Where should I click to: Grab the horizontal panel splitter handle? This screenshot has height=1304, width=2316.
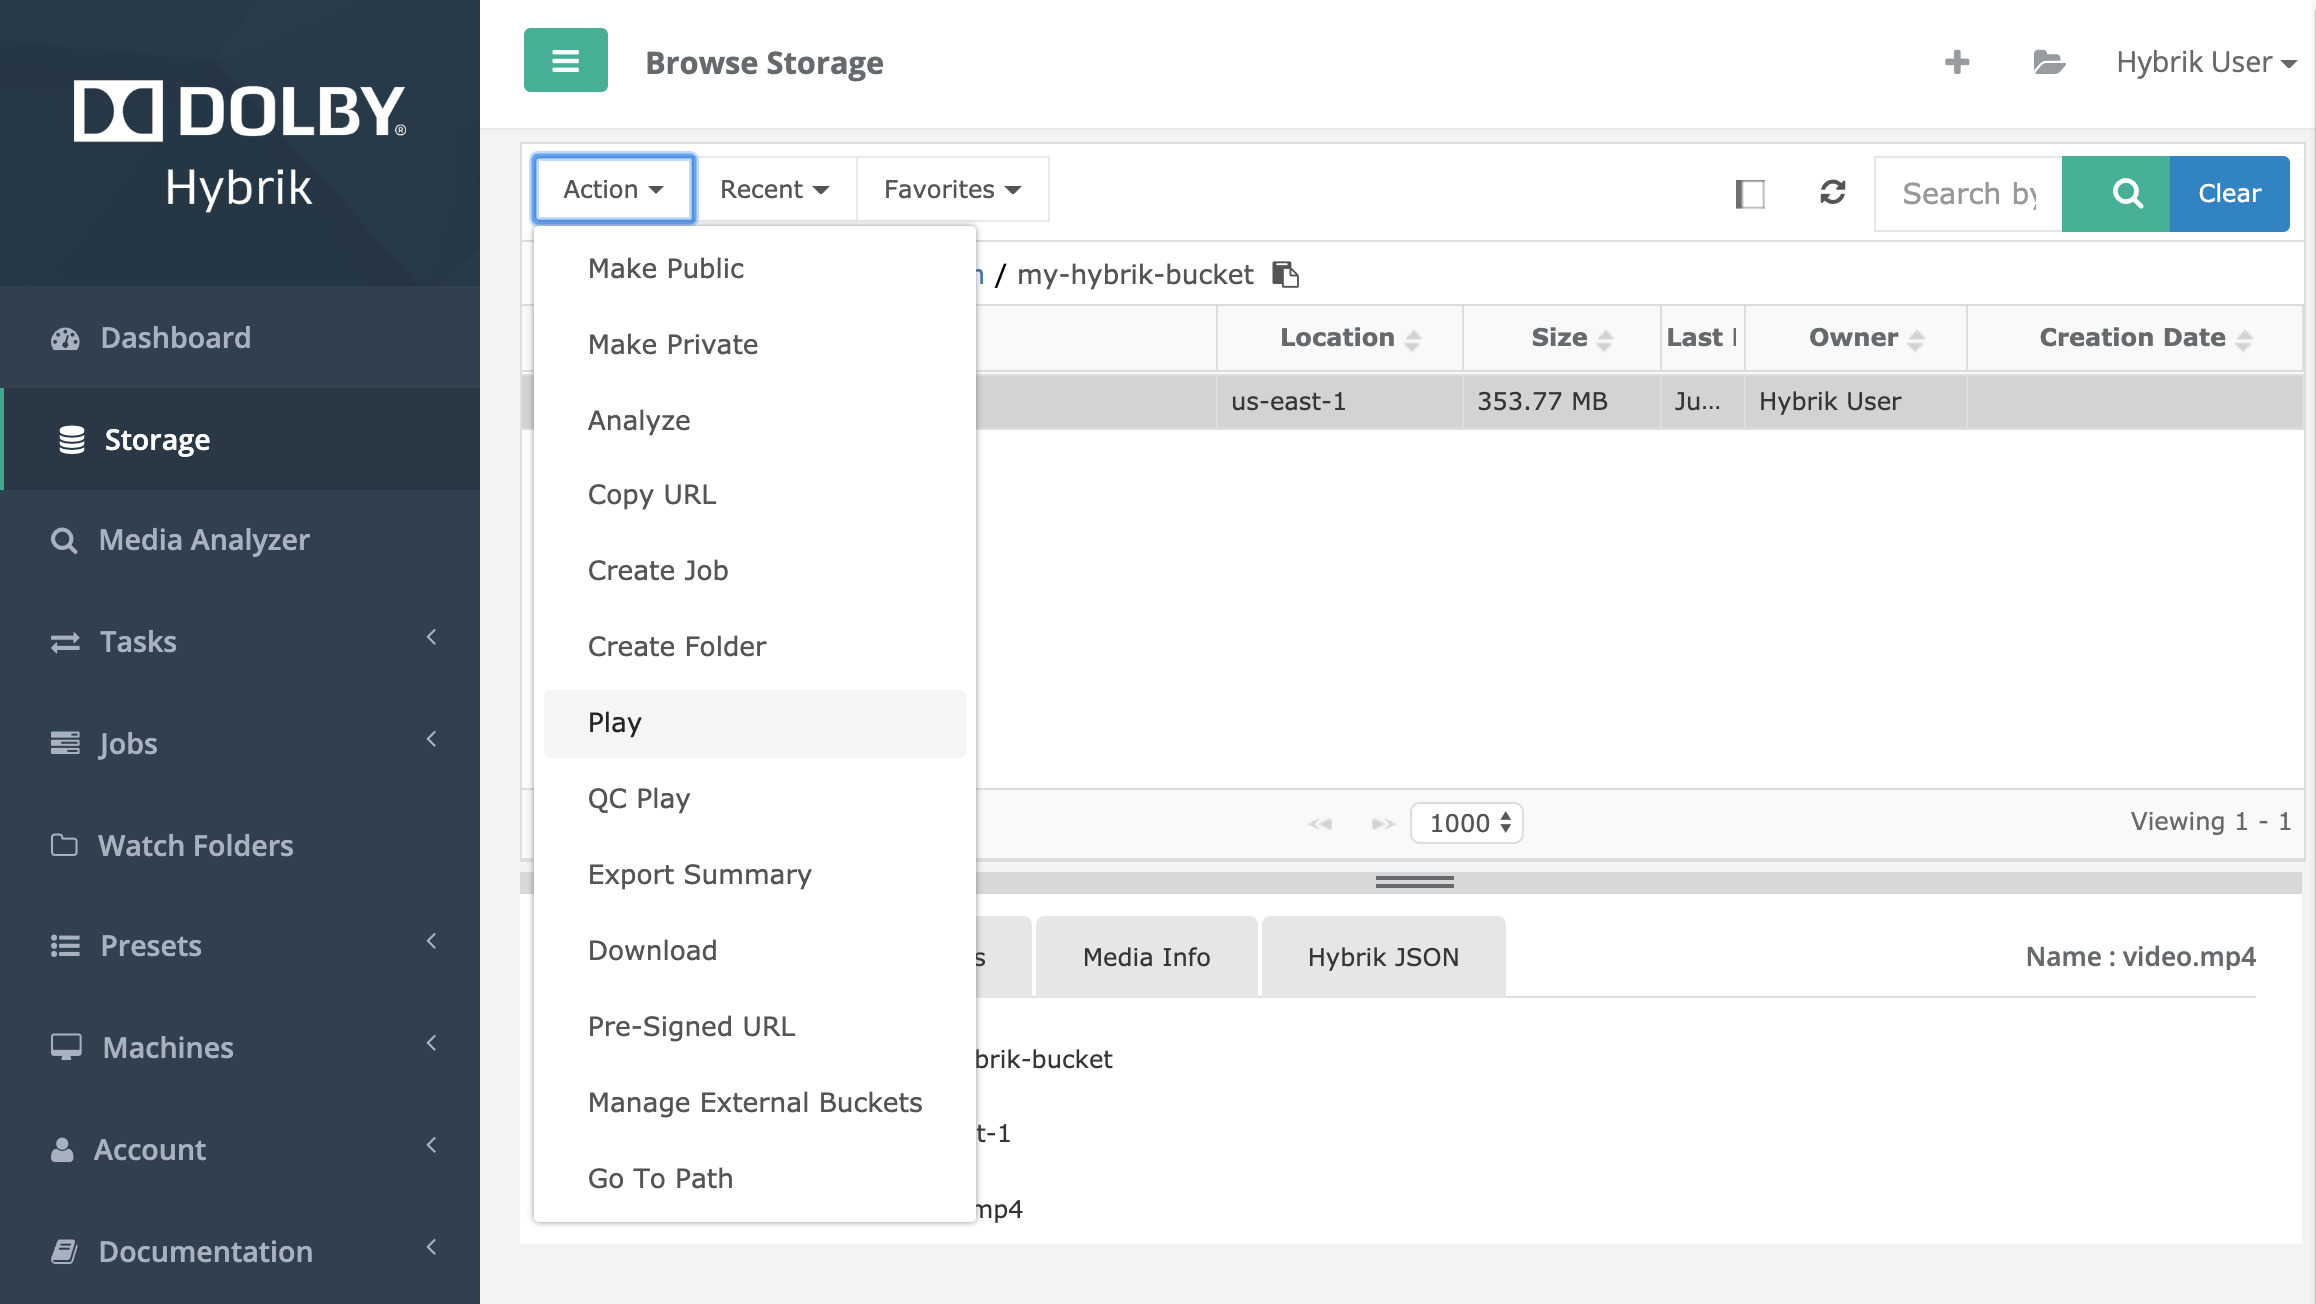coord(1414,882)
